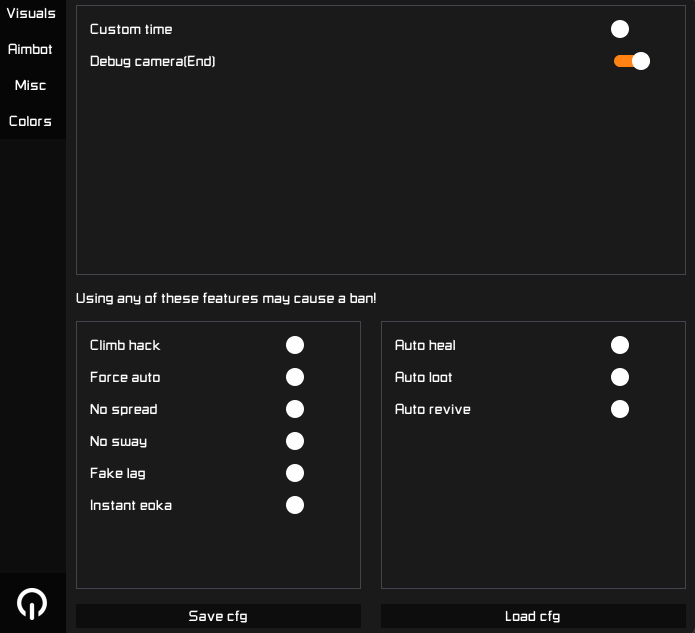Screen dimensions: 695x633
Task: Turn on the Climb hack switch
Action: [295, 345]
